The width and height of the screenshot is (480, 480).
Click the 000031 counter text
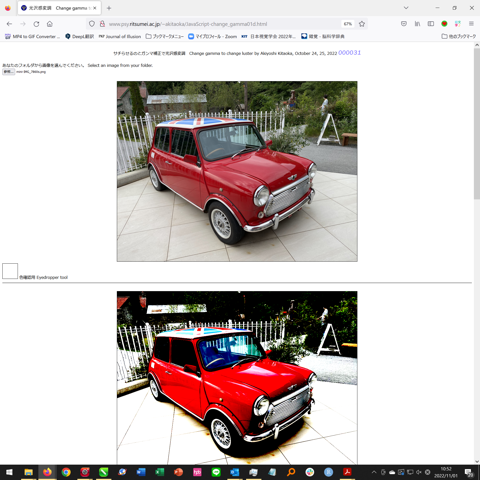(349, 53)
